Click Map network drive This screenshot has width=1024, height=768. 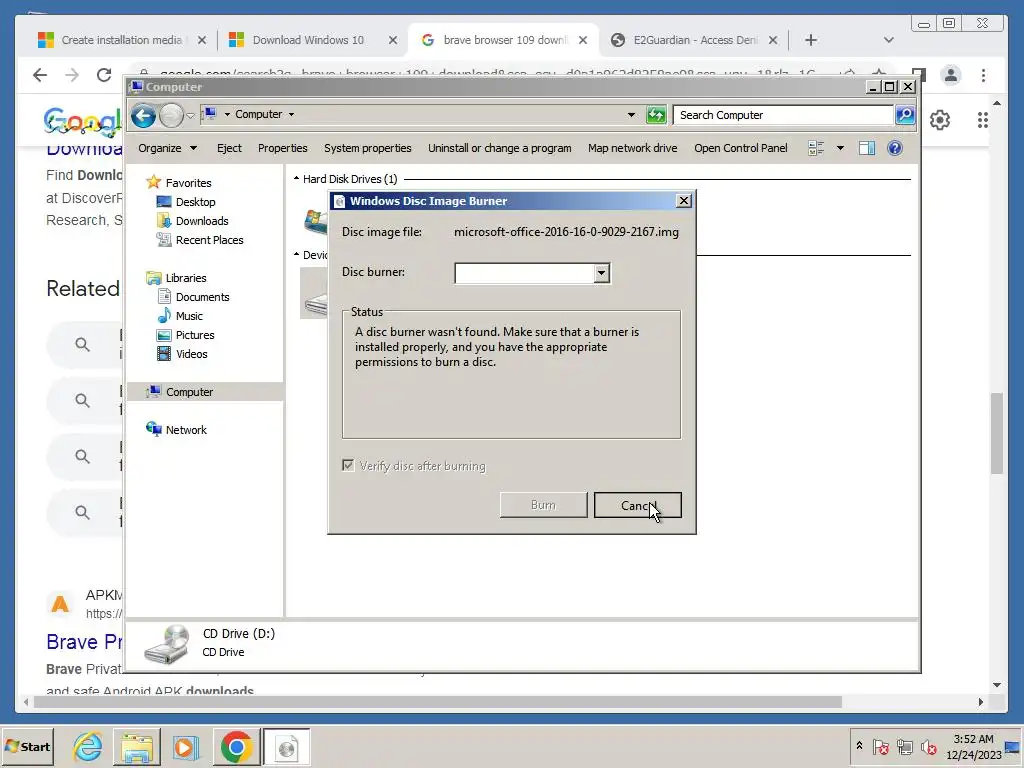[632, 148]
